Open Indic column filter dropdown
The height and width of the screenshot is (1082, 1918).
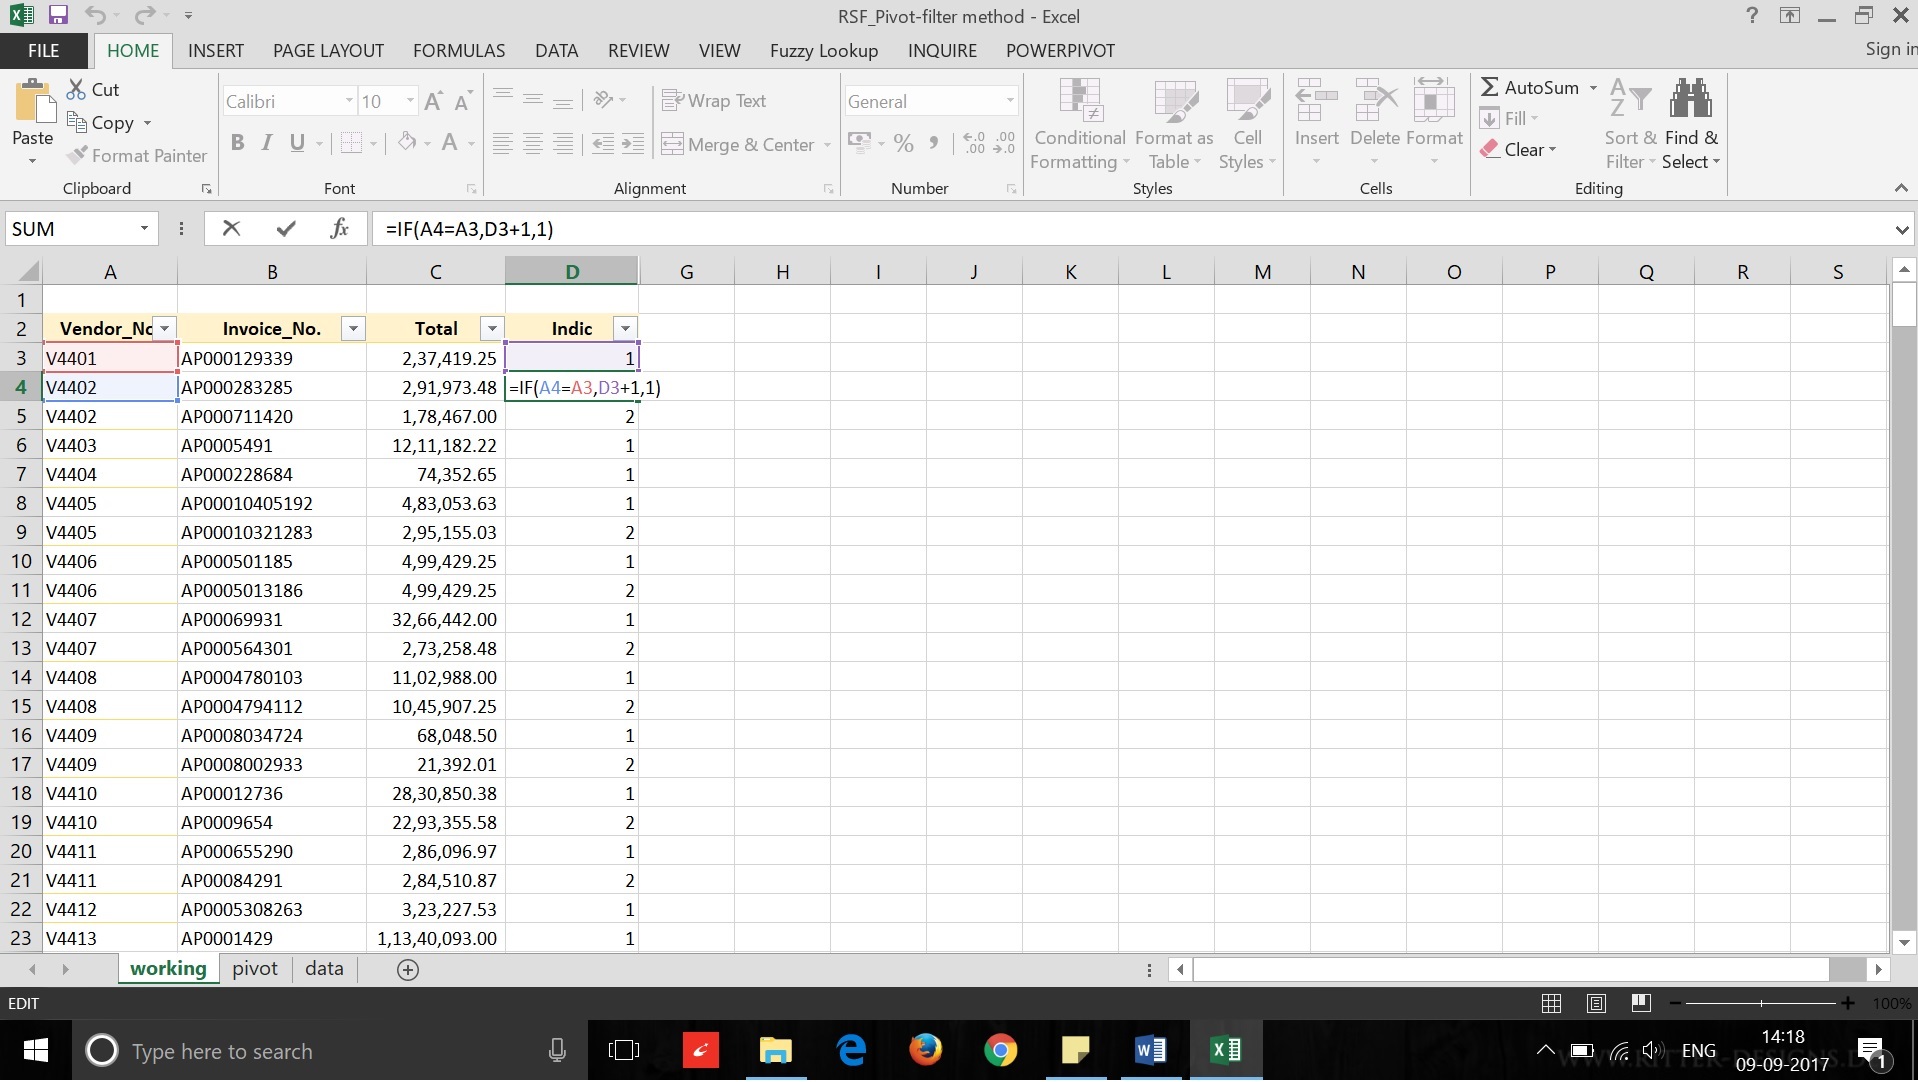click(x=625, y=329)
